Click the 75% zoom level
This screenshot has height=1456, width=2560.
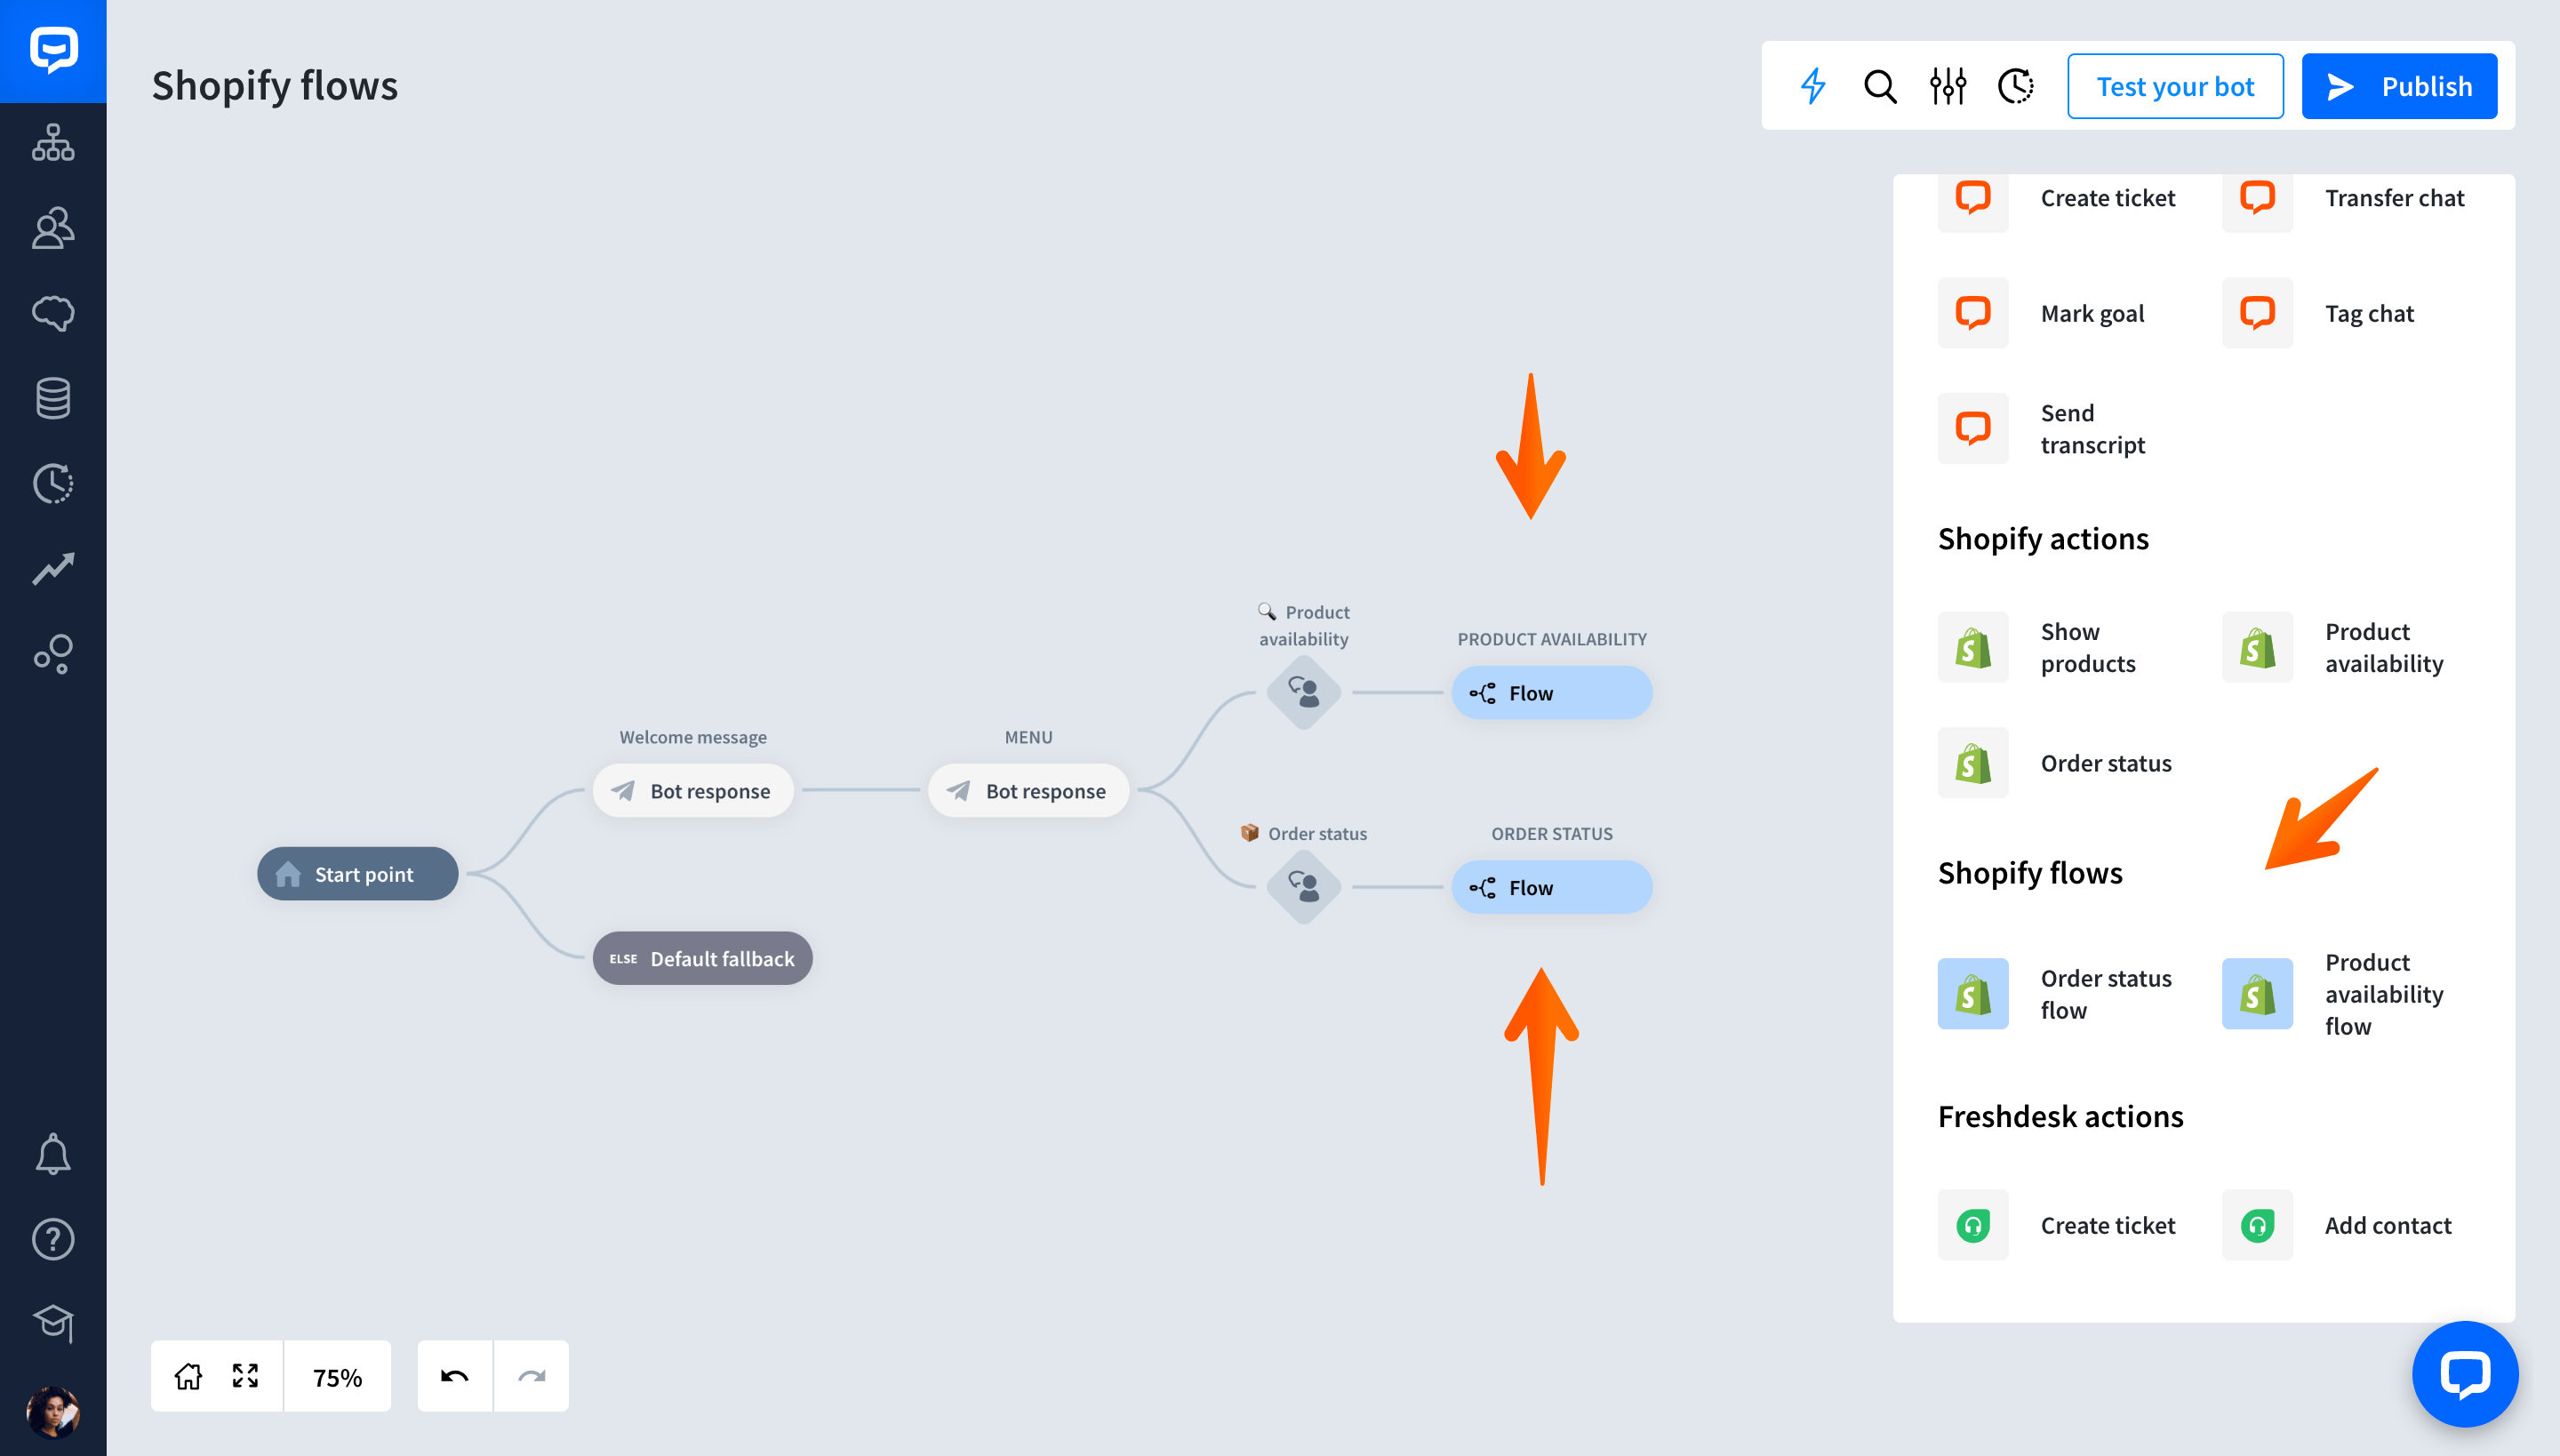[x=337, y=1377]
